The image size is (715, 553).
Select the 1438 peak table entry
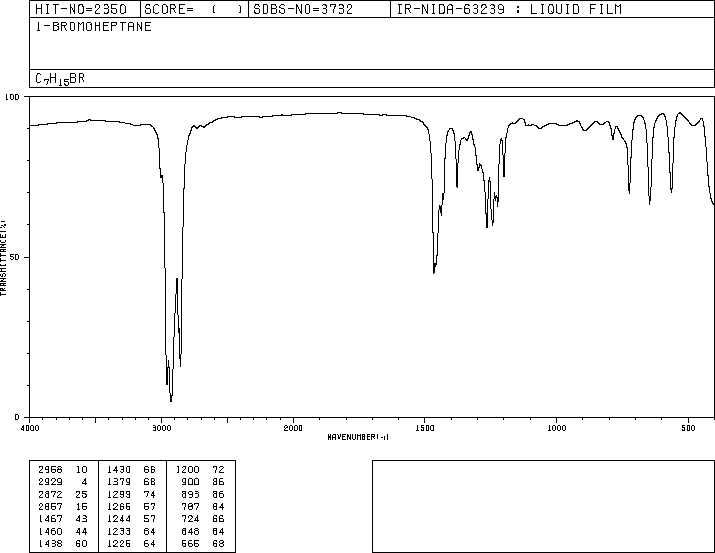[x=50, y=543]
